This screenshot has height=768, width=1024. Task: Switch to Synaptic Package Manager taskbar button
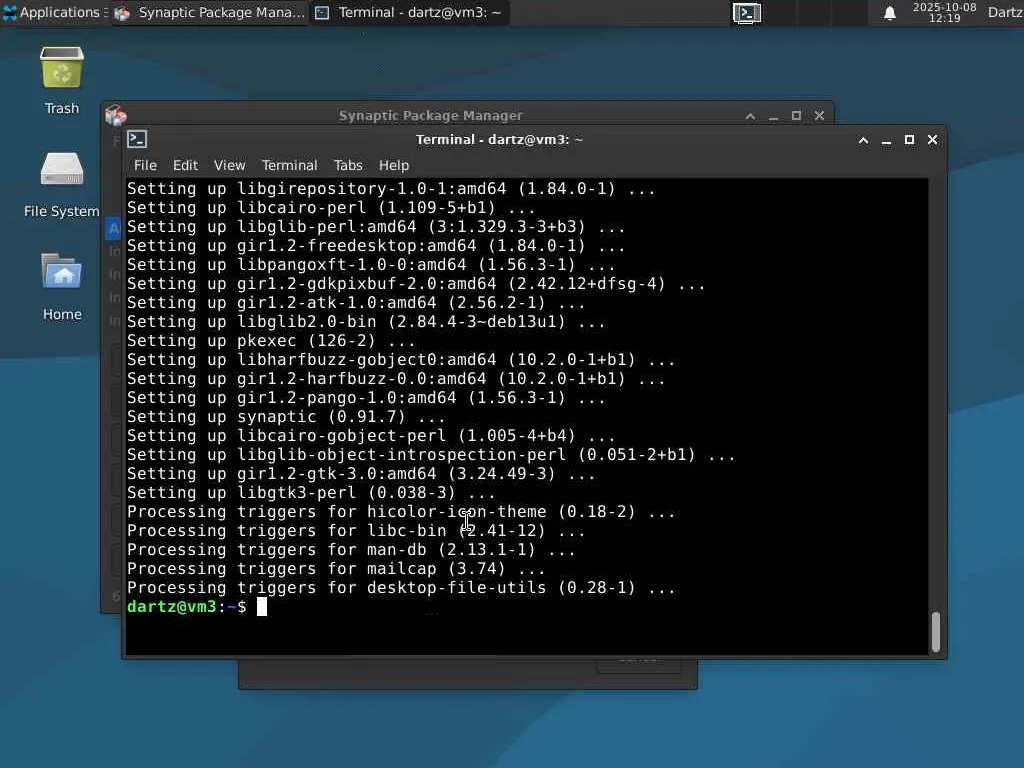pyautogui.click(x=210, y=12)
